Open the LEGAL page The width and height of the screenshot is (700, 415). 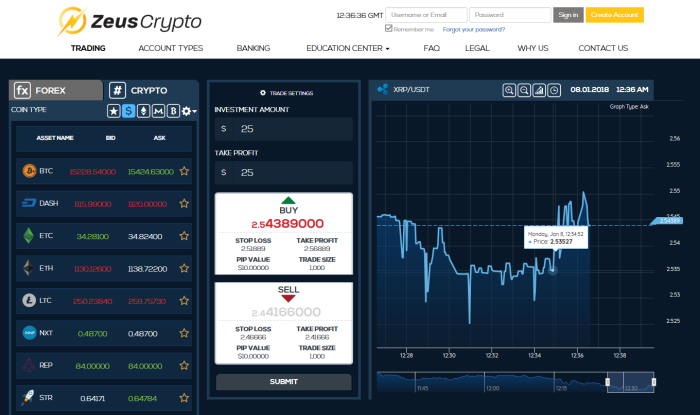pyautogui.click(x=477, y=48)
